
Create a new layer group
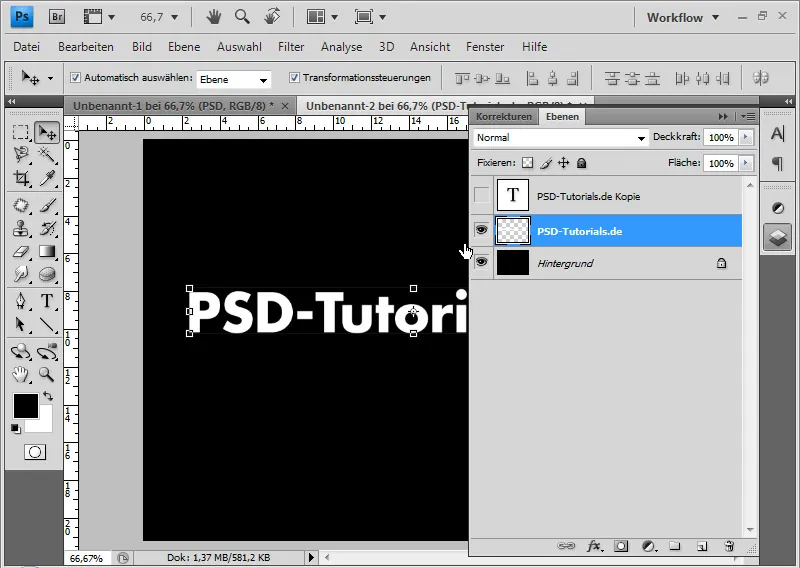pos(675,547)
